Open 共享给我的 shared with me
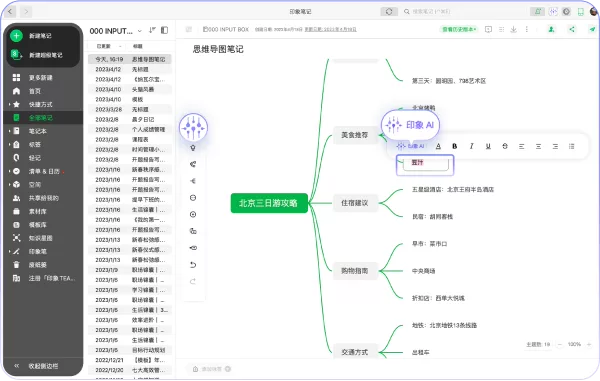 (x=44, y=198)
